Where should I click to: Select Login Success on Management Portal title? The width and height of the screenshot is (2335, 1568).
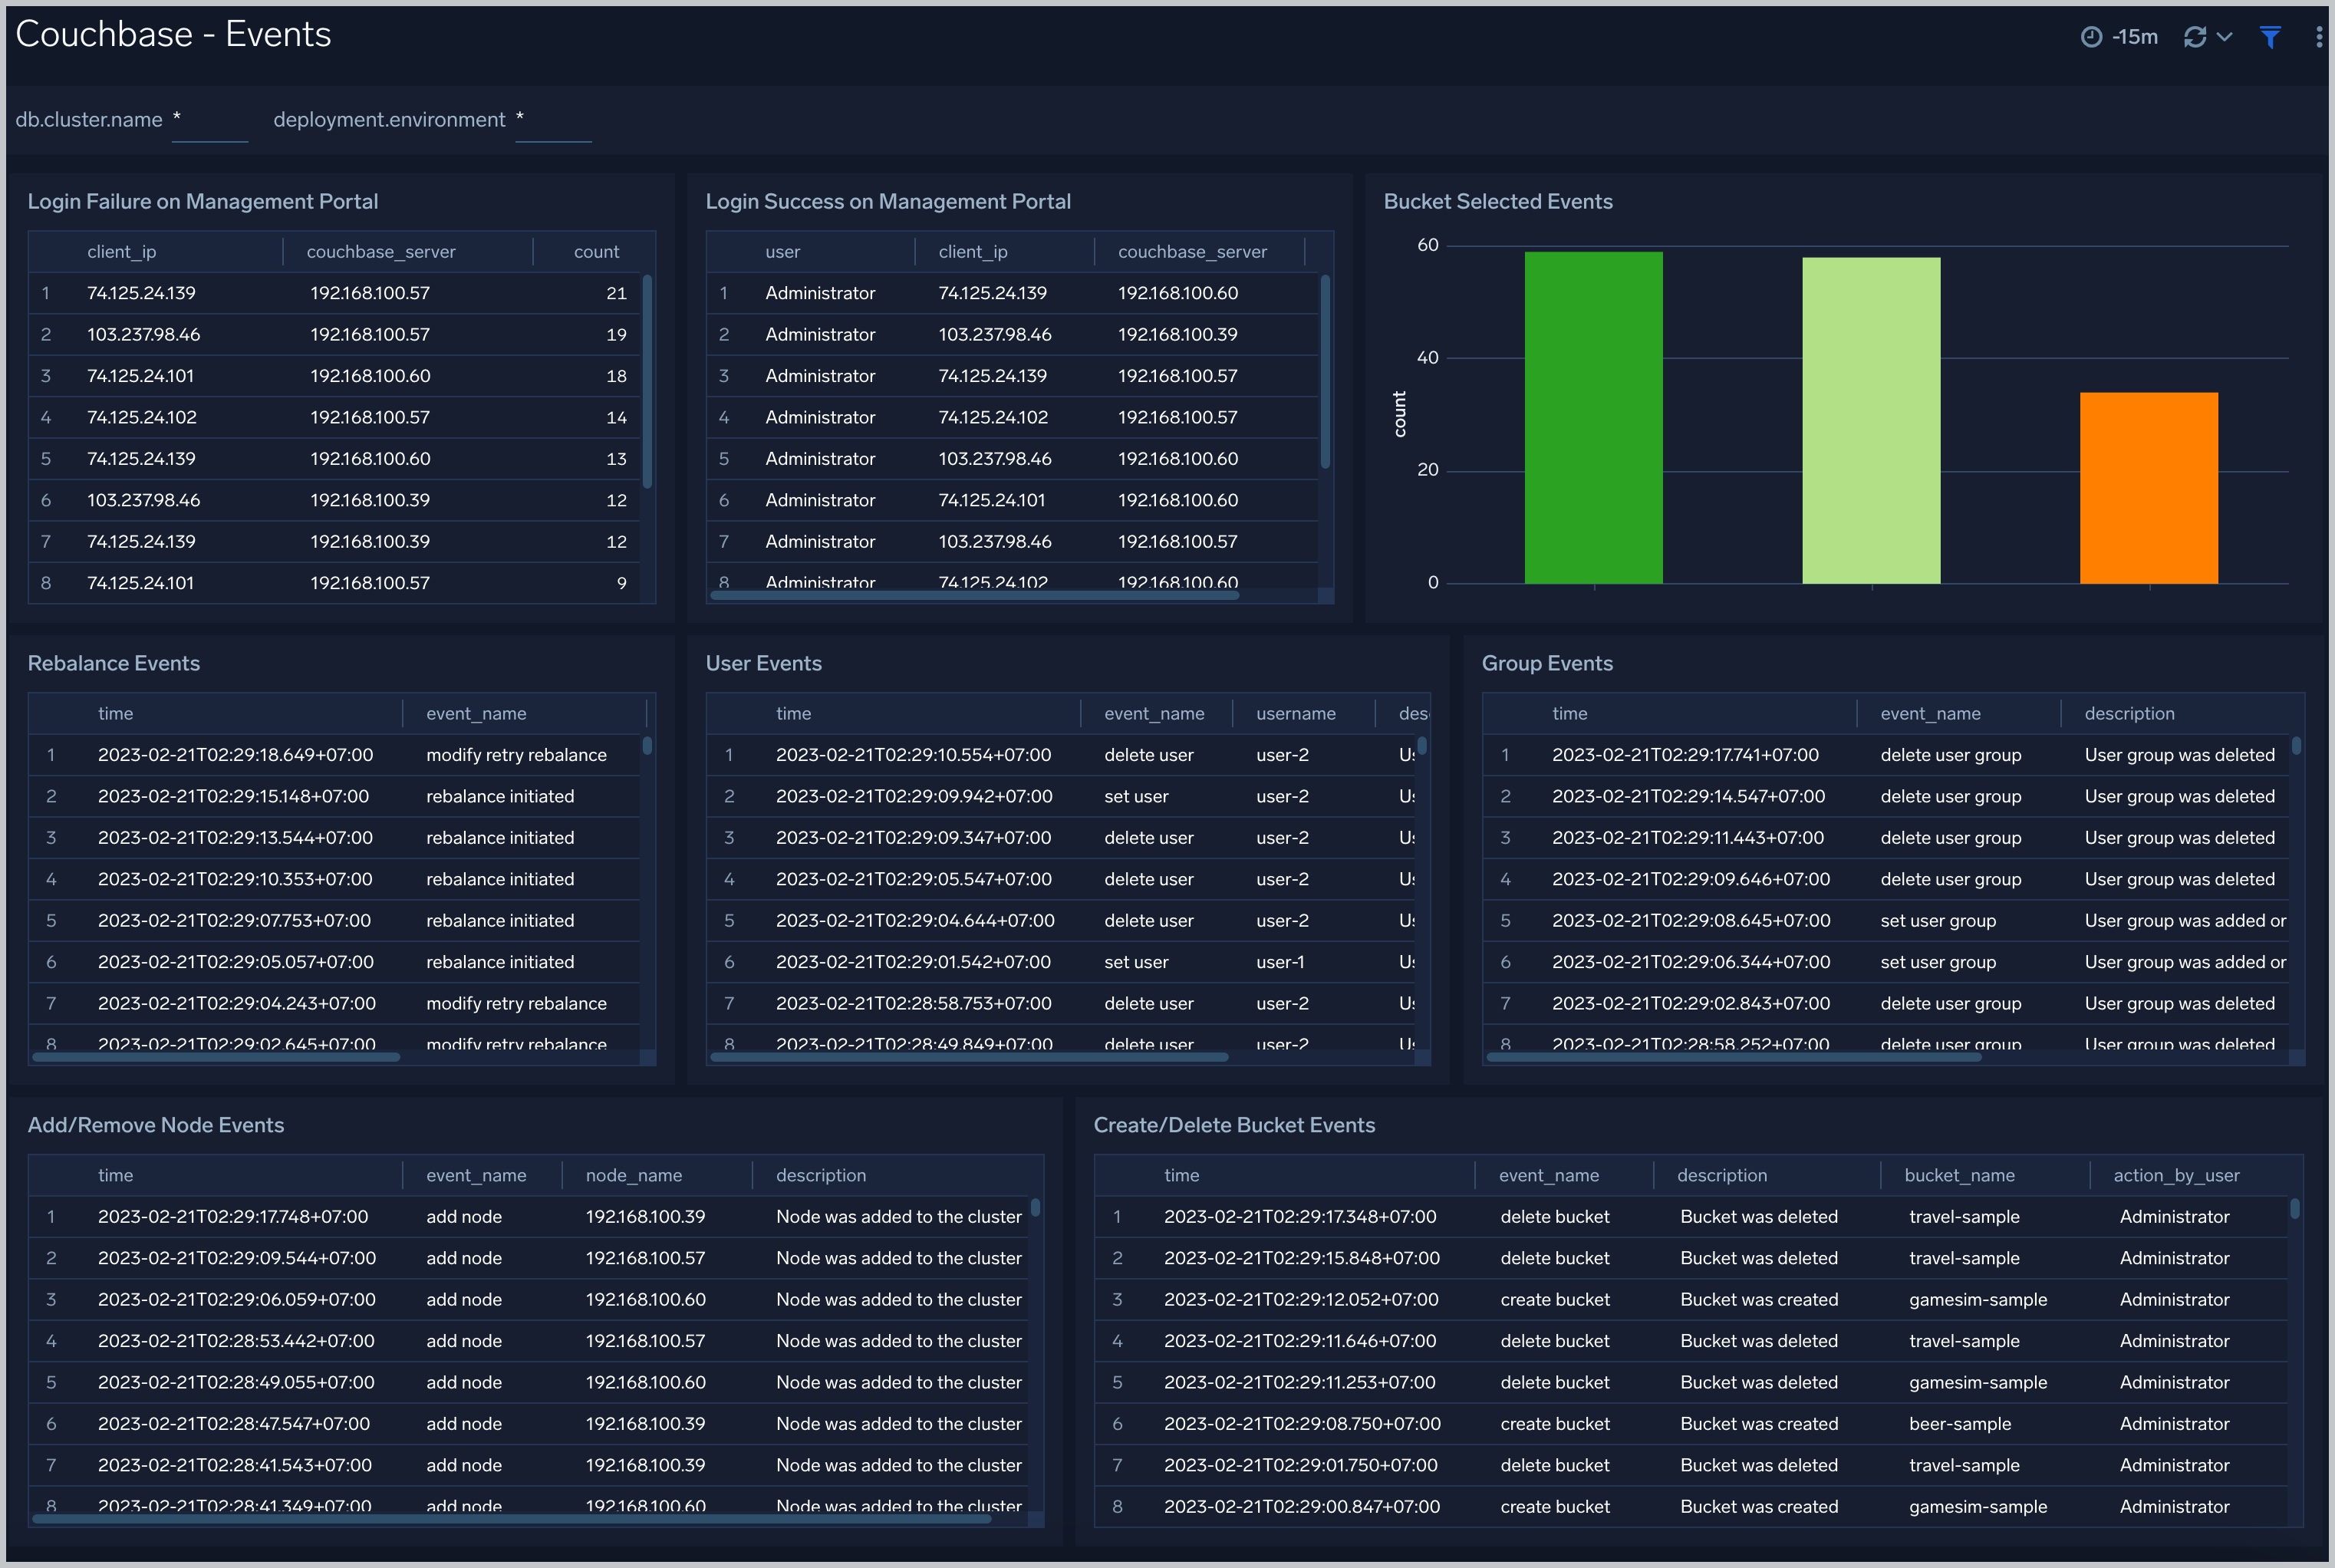tap(888, 202)
